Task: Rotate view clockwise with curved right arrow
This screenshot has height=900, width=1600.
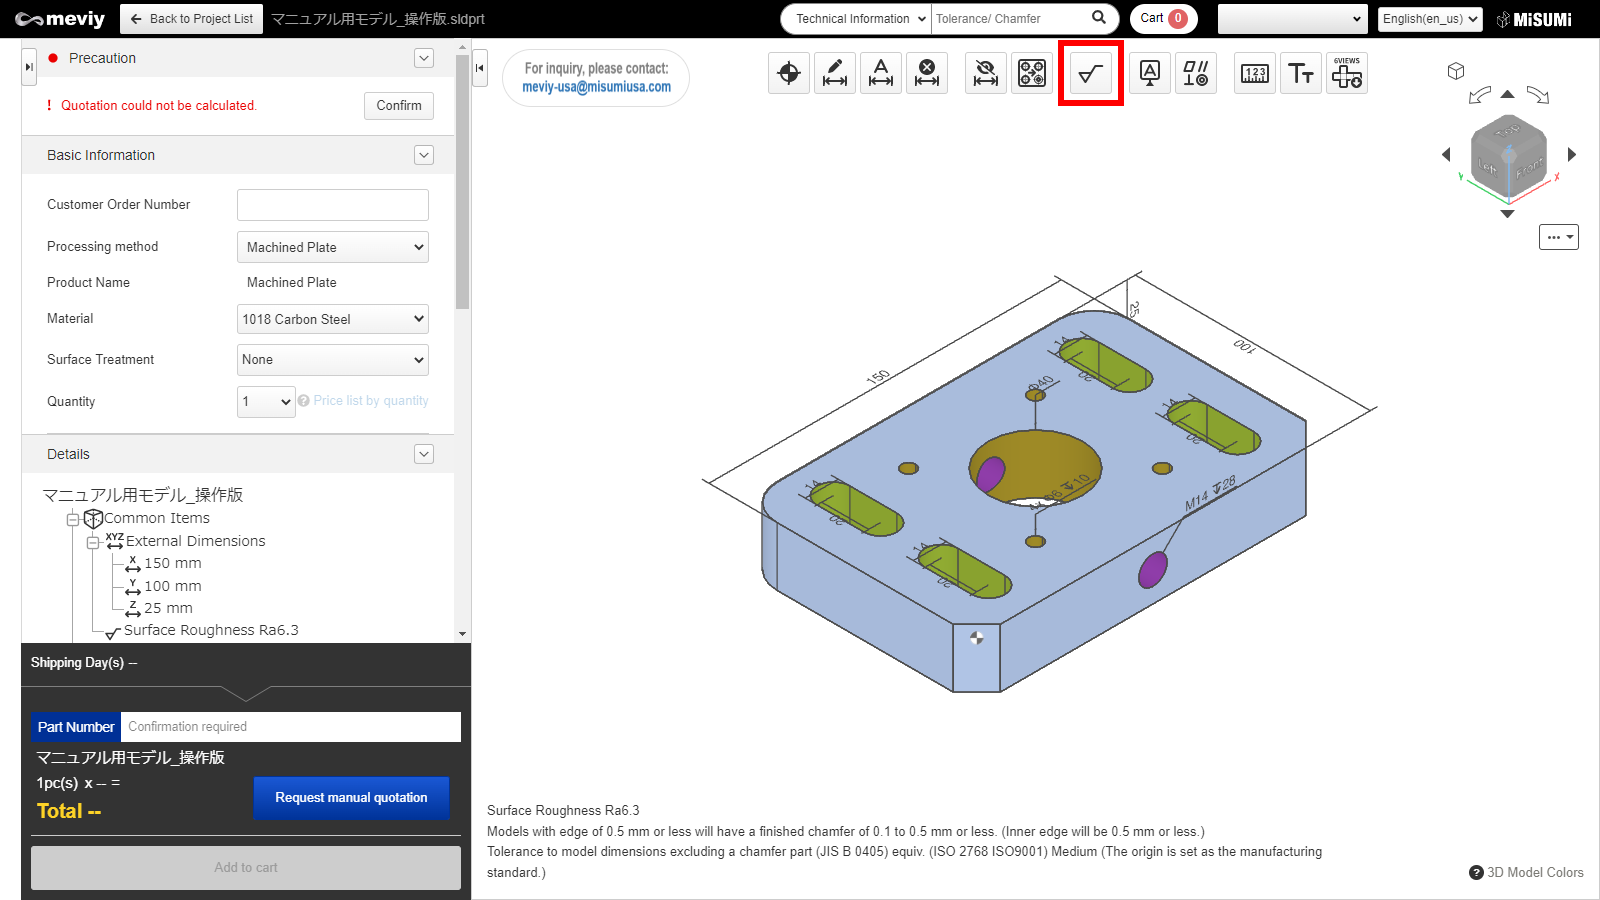Action: point(1538,95)
